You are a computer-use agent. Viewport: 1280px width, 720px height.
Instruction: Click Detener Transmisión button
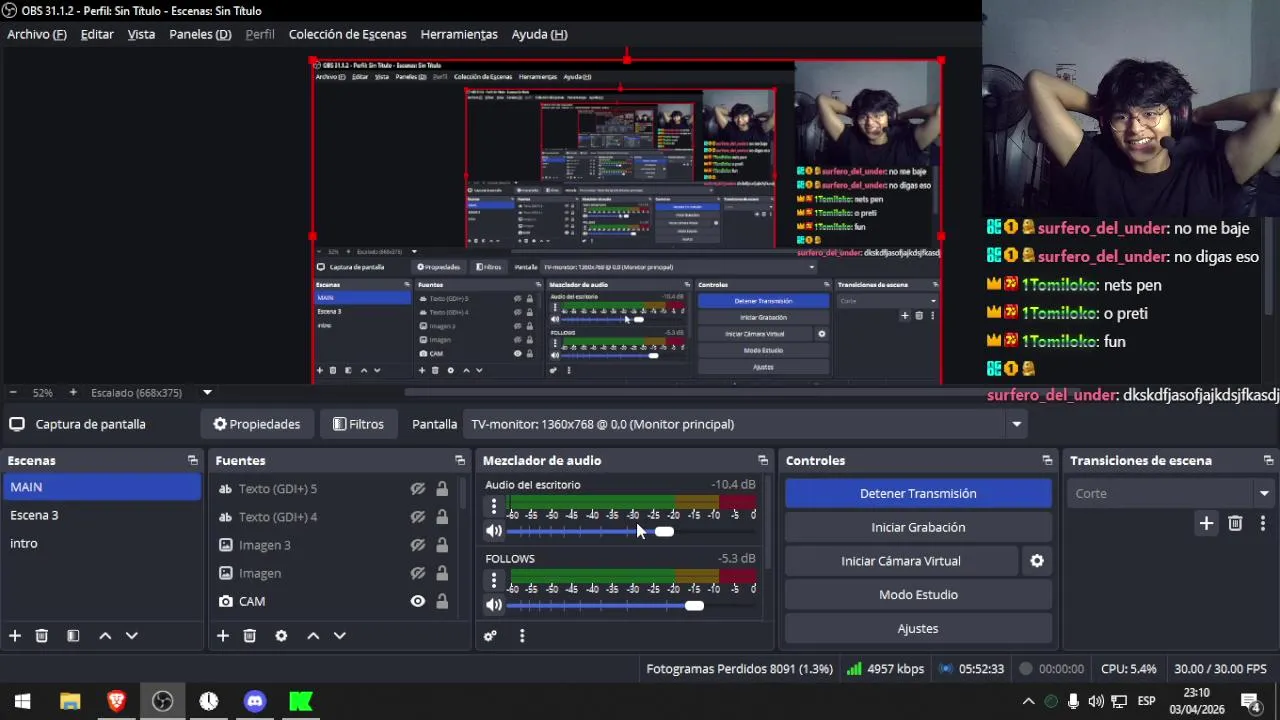coord(918,493)
